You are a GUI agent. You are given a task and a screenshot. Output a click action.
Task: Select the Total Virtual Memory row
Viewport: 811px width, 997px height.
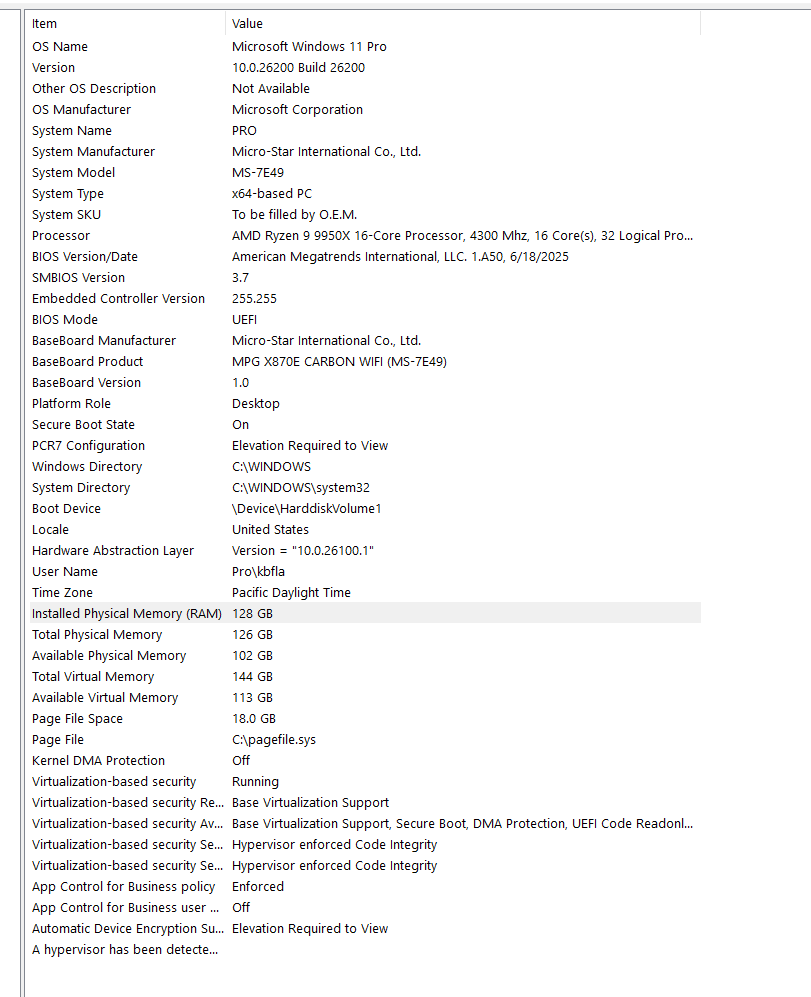coord(365,676)
